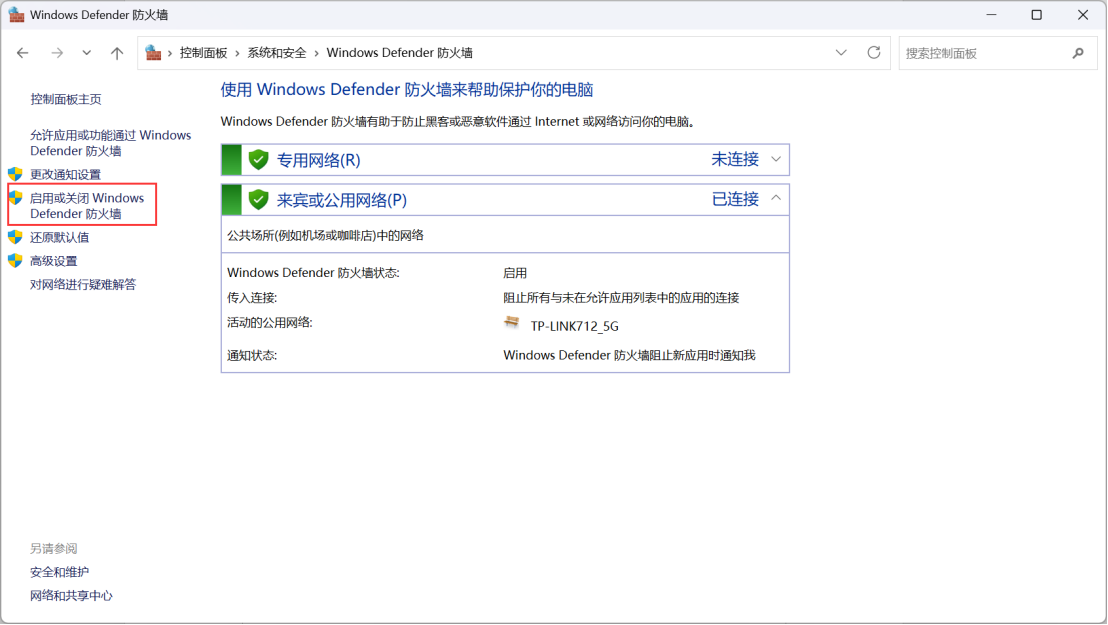Close the firewall window
Viewport: 1108px width, 625px height.
coord(1083,15)
